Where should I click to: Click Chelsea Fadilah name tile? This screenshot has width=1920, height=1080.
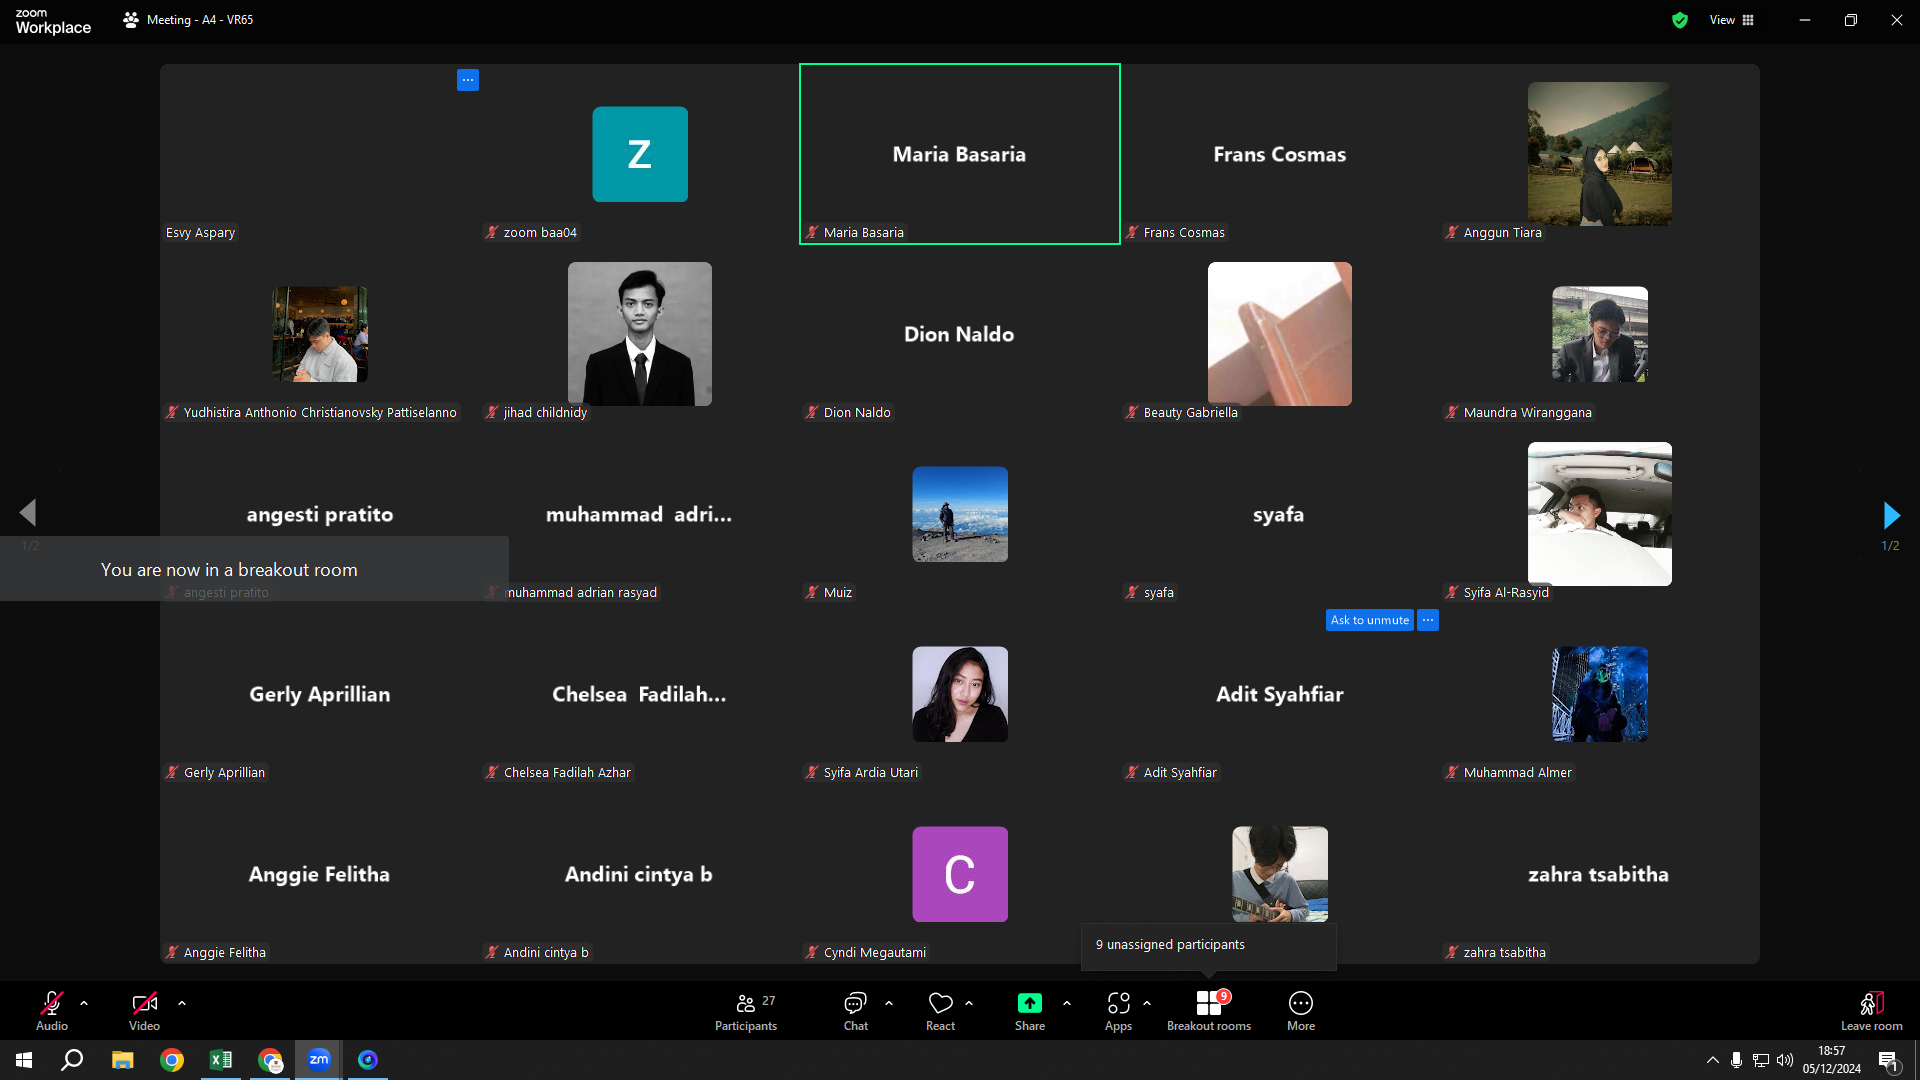[640, 694]
